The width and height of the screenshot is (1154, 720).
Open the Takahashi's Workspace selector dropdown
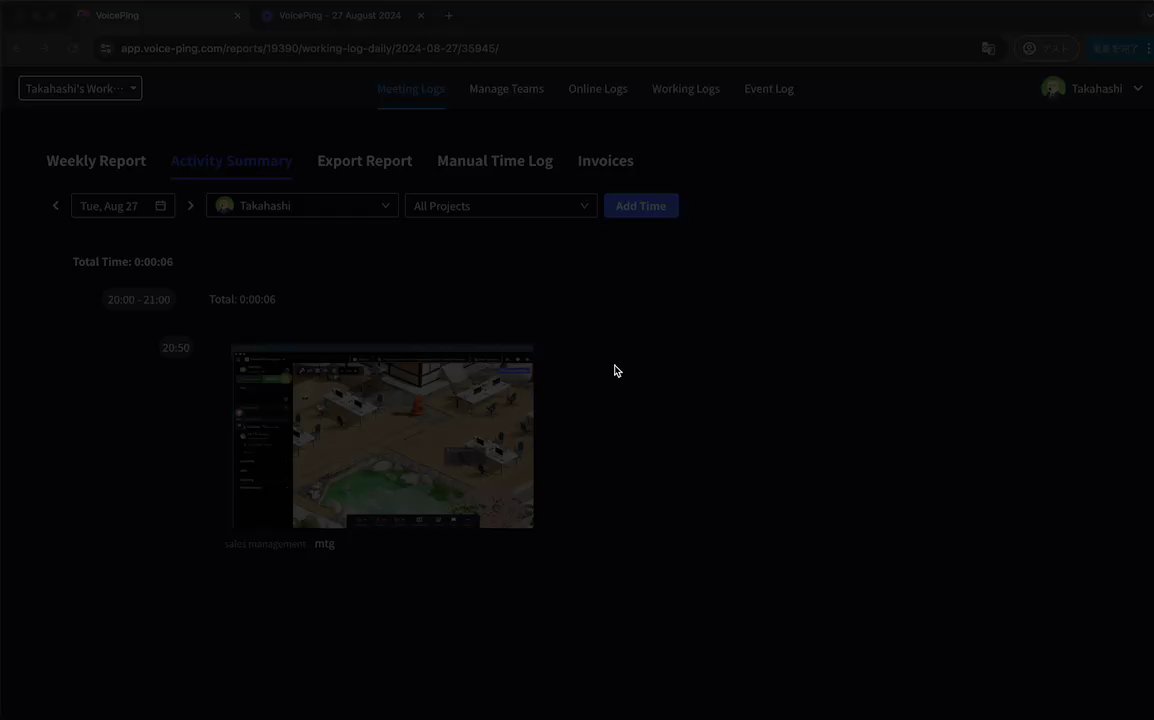80,88
